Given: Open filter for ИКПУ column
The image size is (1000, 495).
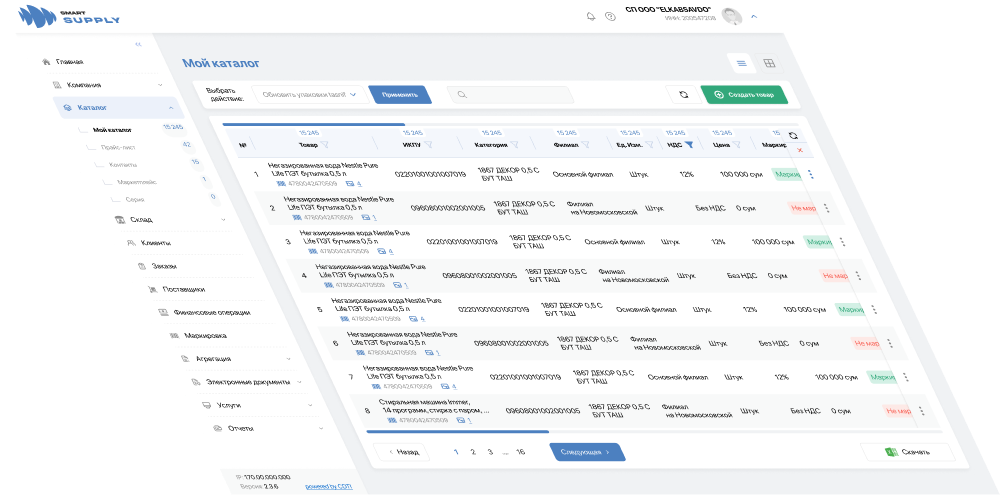Looking at the screenshot, I should 428,145.
